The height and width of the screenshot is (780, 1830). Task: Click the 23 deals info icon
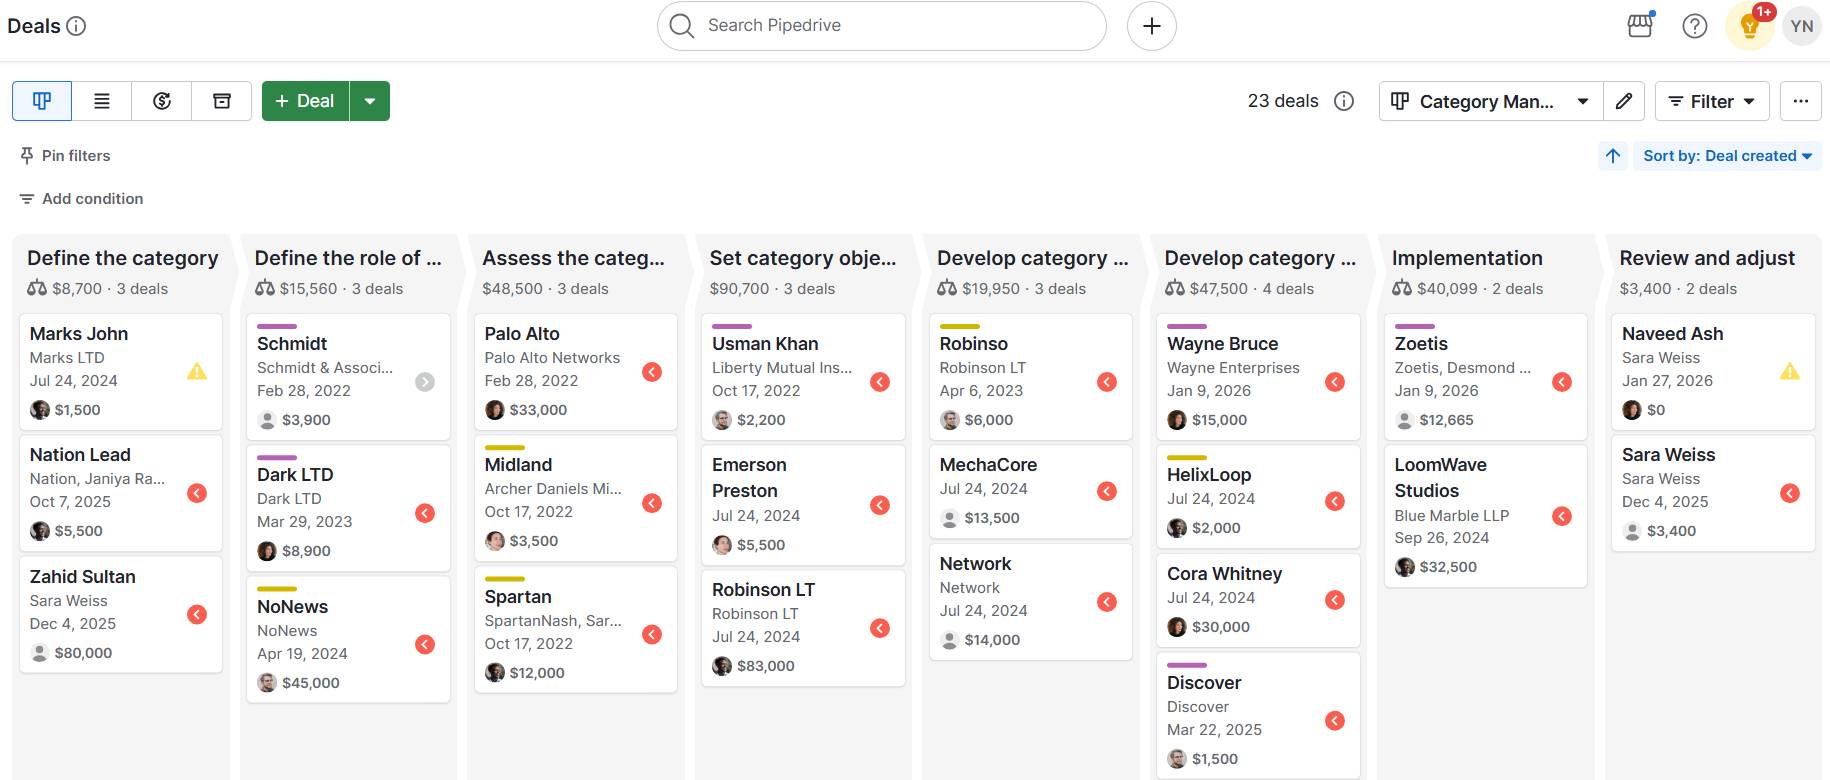1344,101
